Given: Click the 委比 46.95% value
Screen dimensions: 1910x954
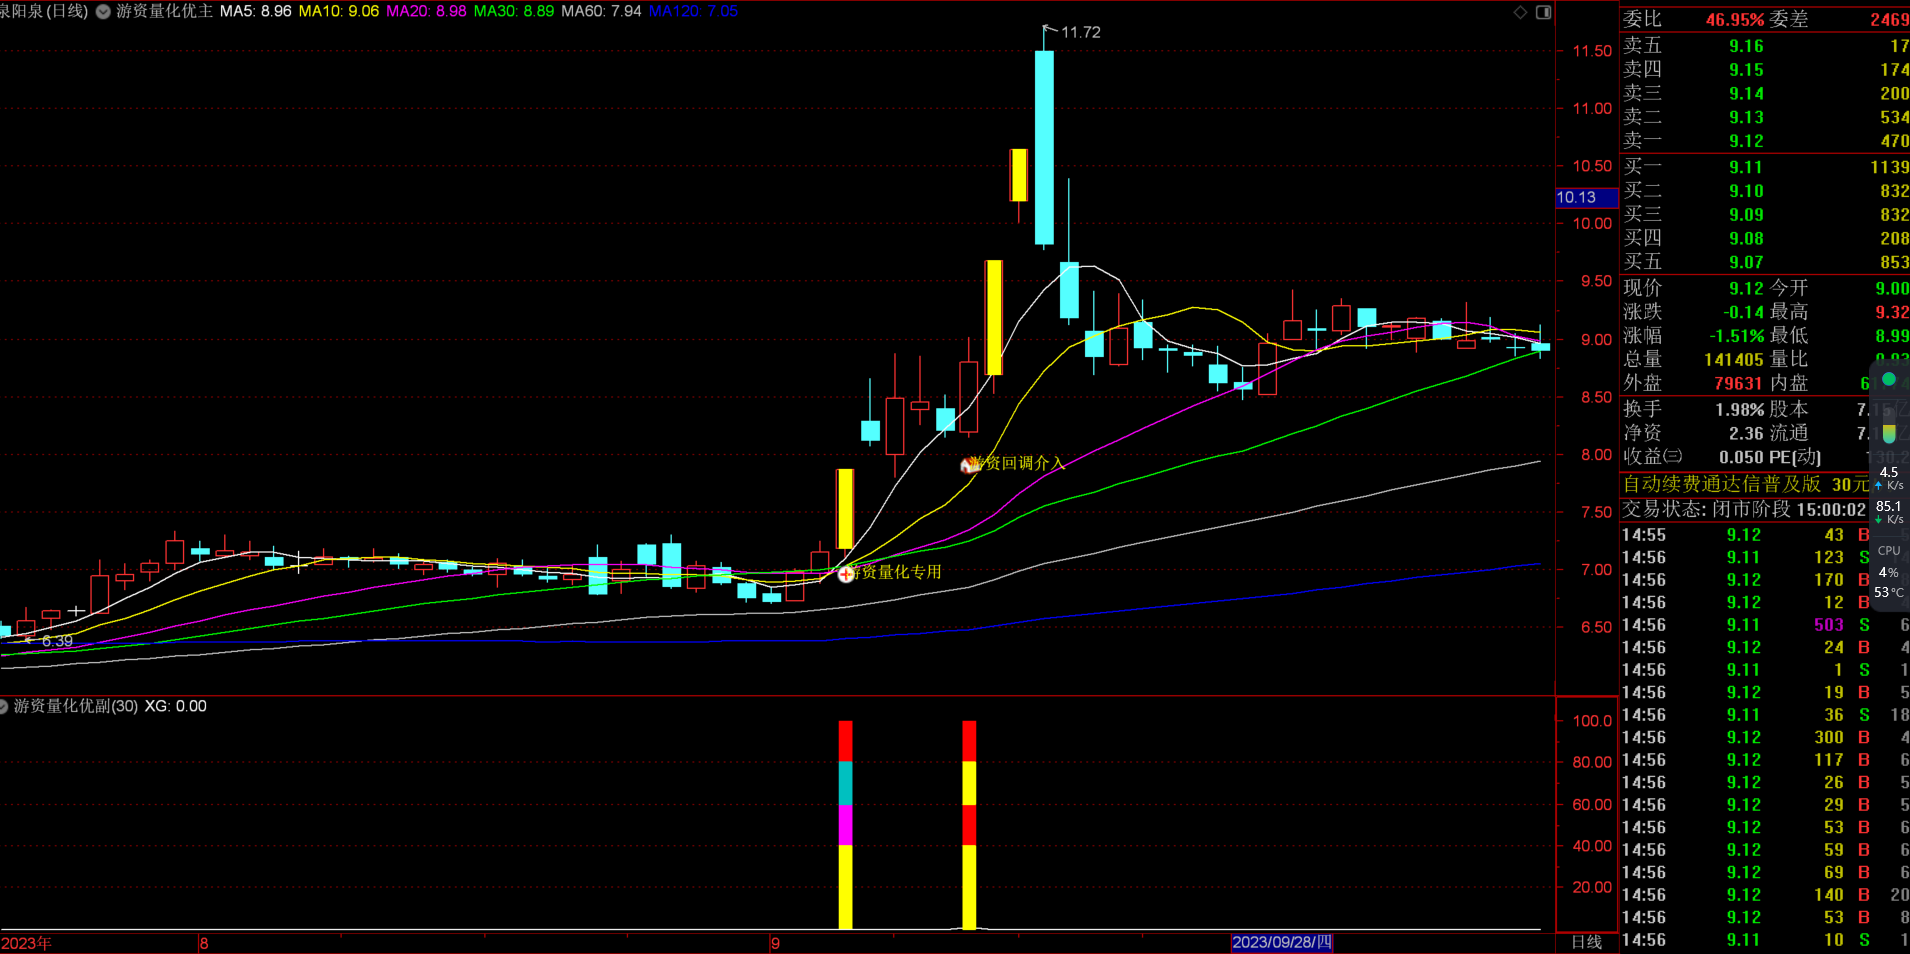Looking at the screenshot, I should 1735,20.
